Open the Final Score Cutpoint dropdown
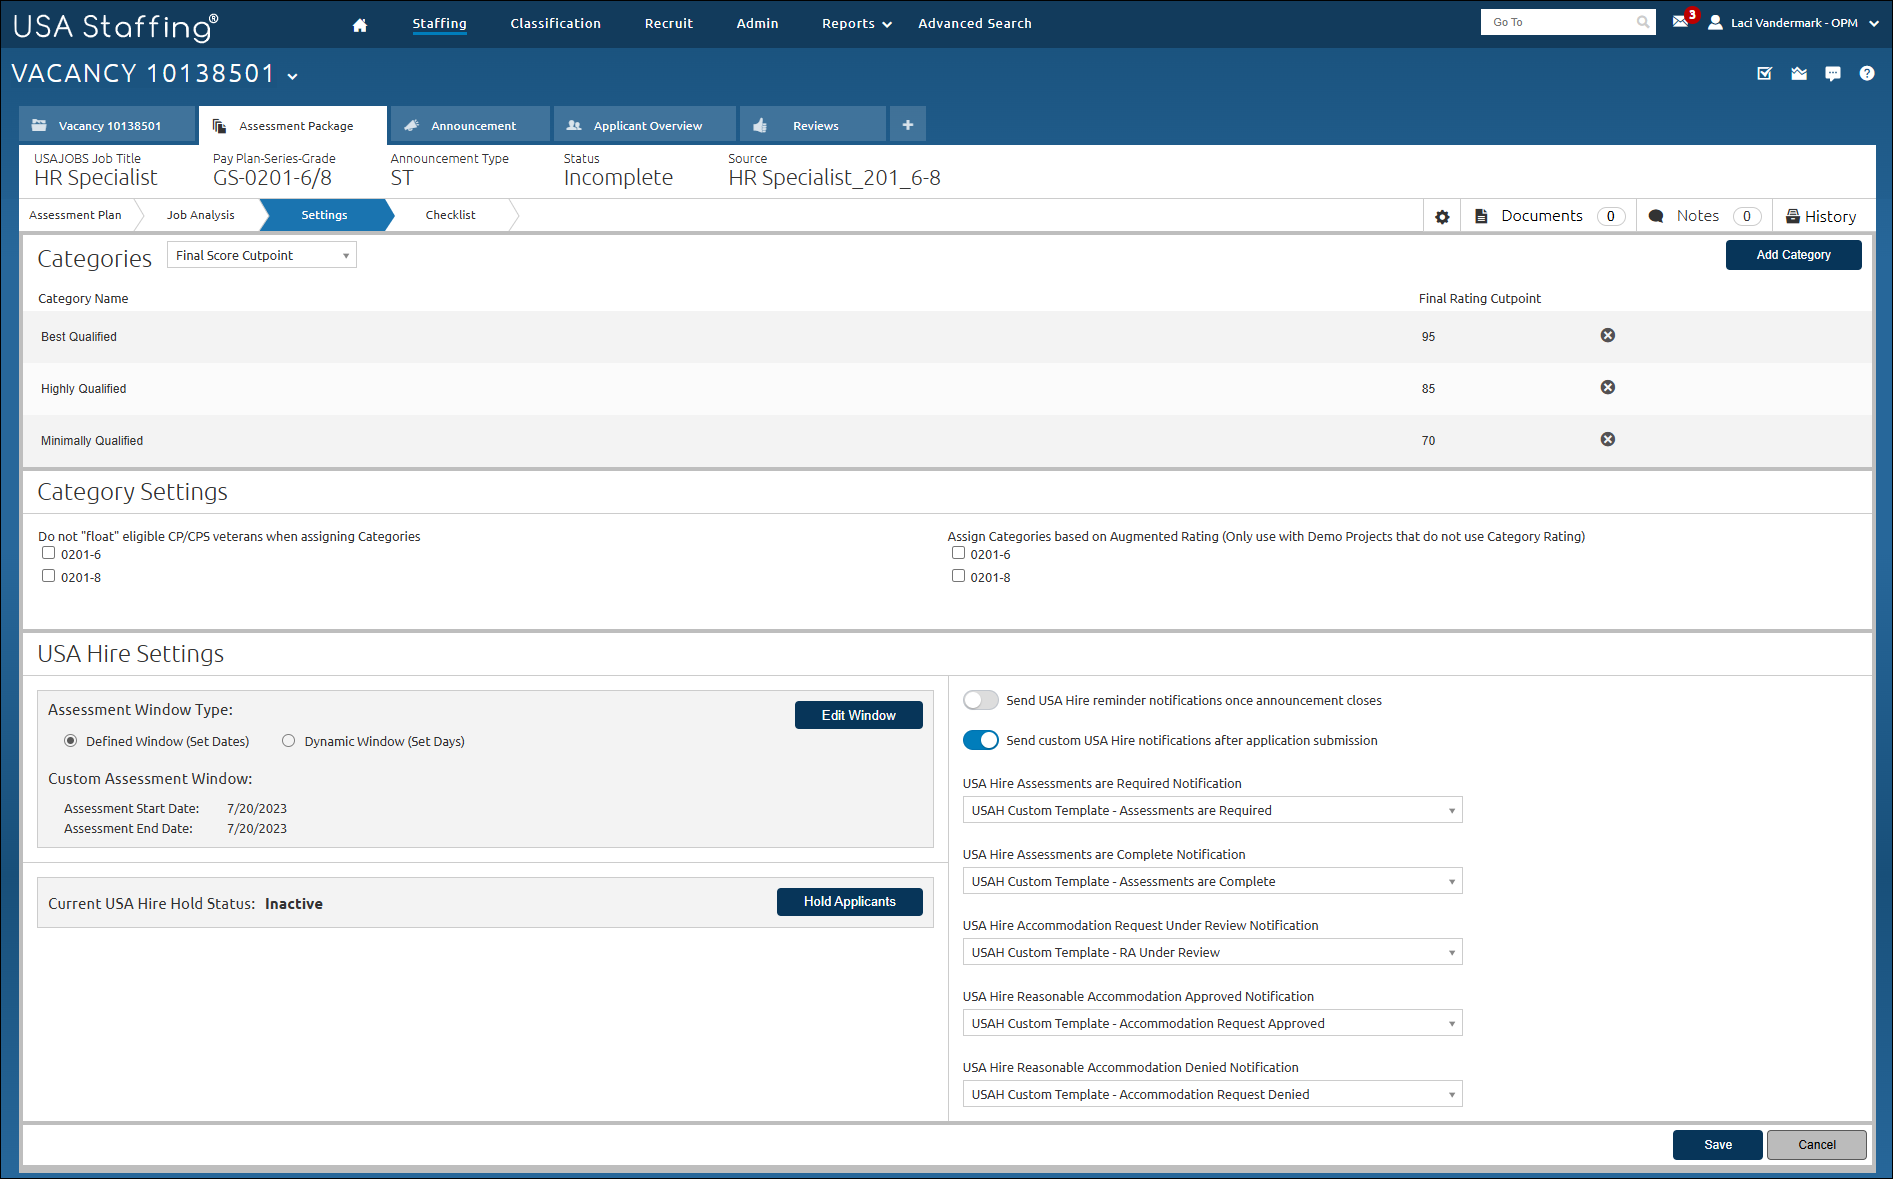 point(262,256)
